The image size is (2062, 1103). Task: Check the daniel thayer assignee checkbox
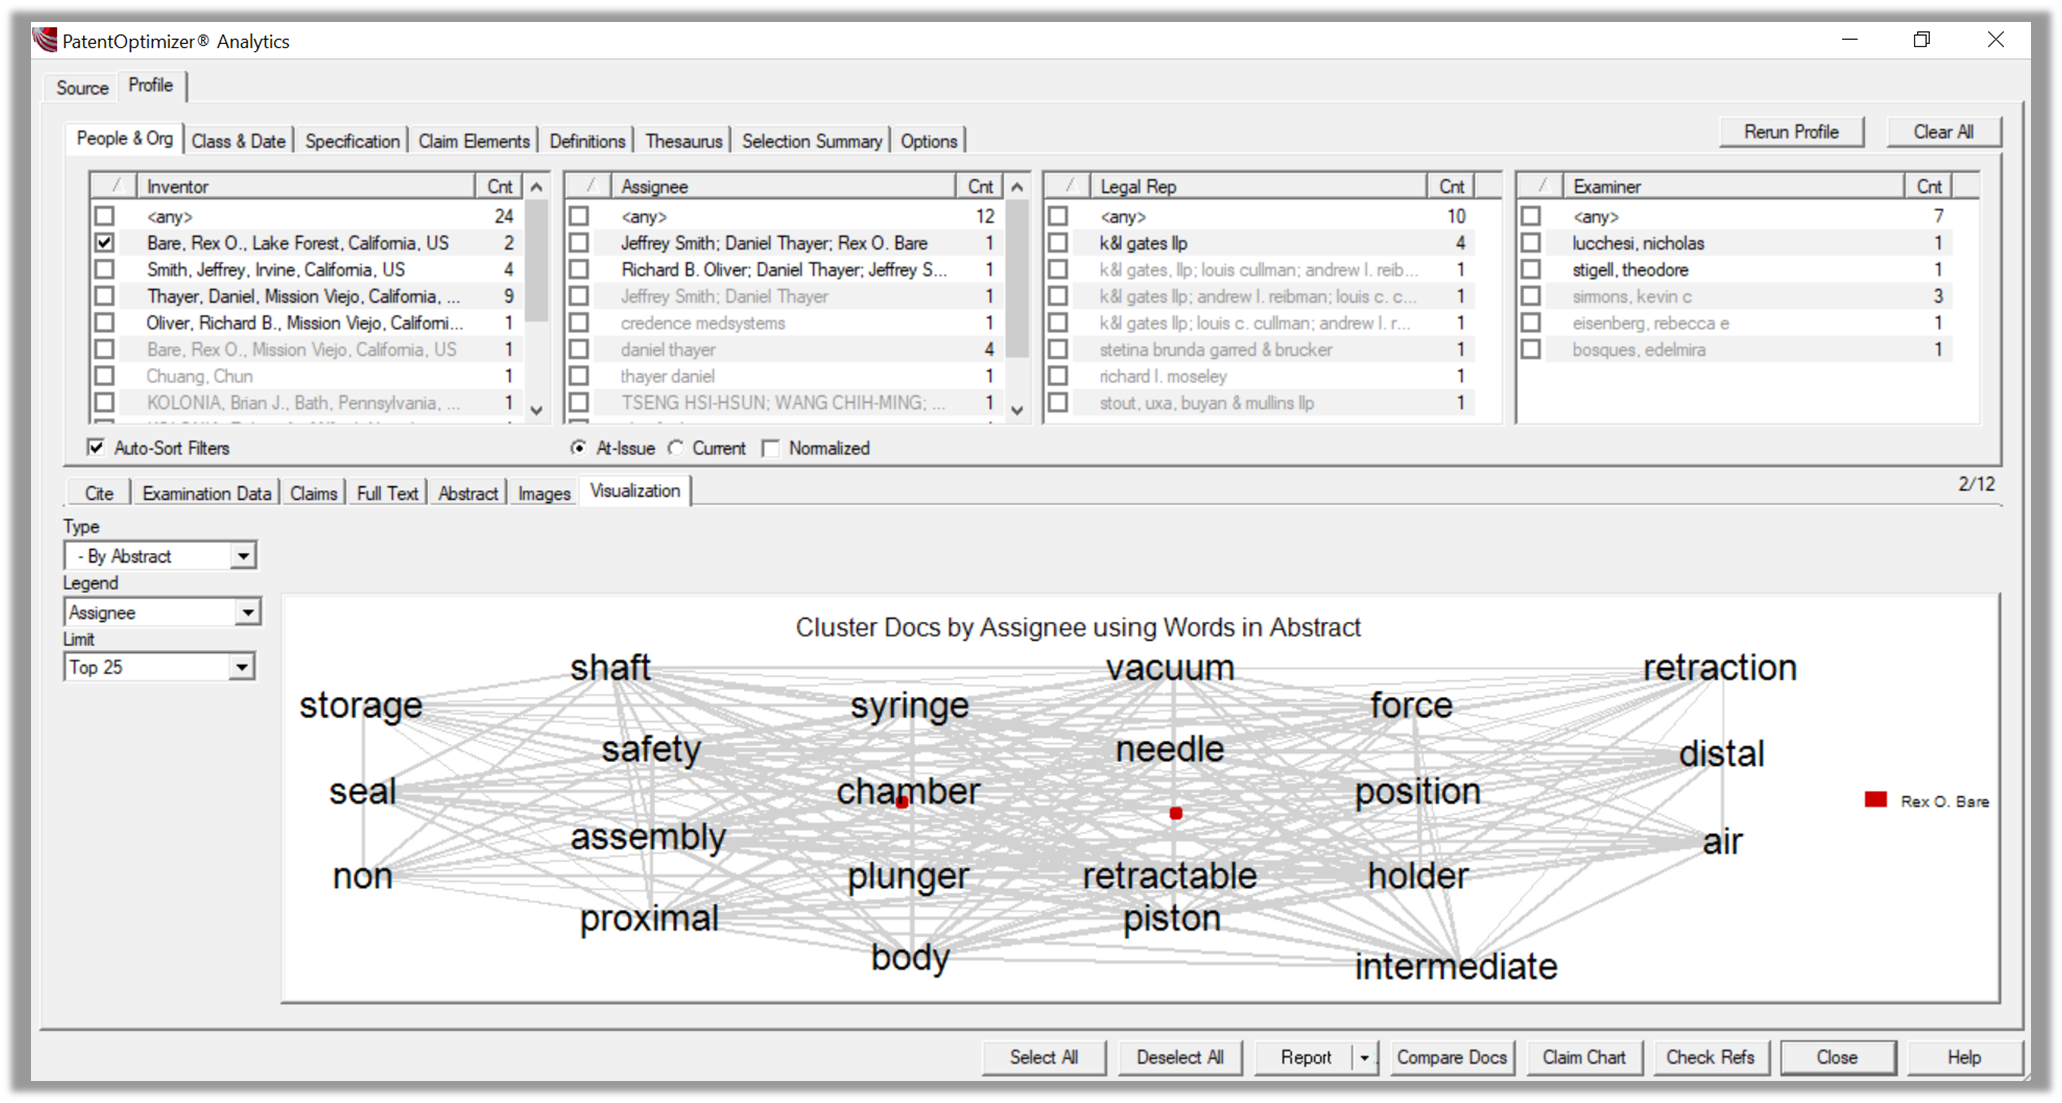point(579,350)
